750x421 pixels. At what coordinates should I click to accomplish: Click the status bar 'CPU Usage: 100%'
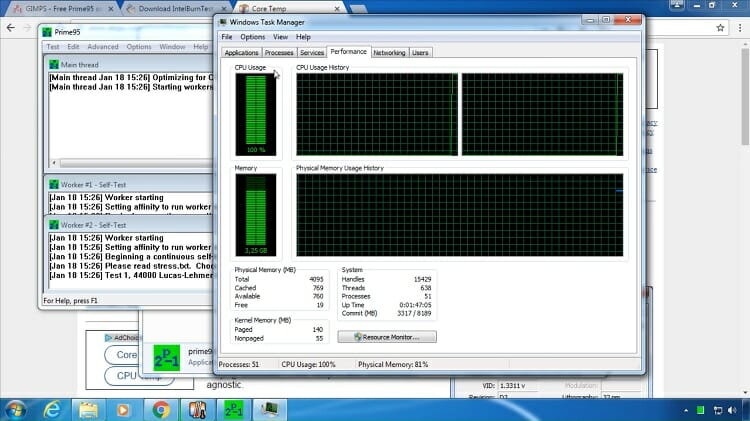(x=309, y=365)
